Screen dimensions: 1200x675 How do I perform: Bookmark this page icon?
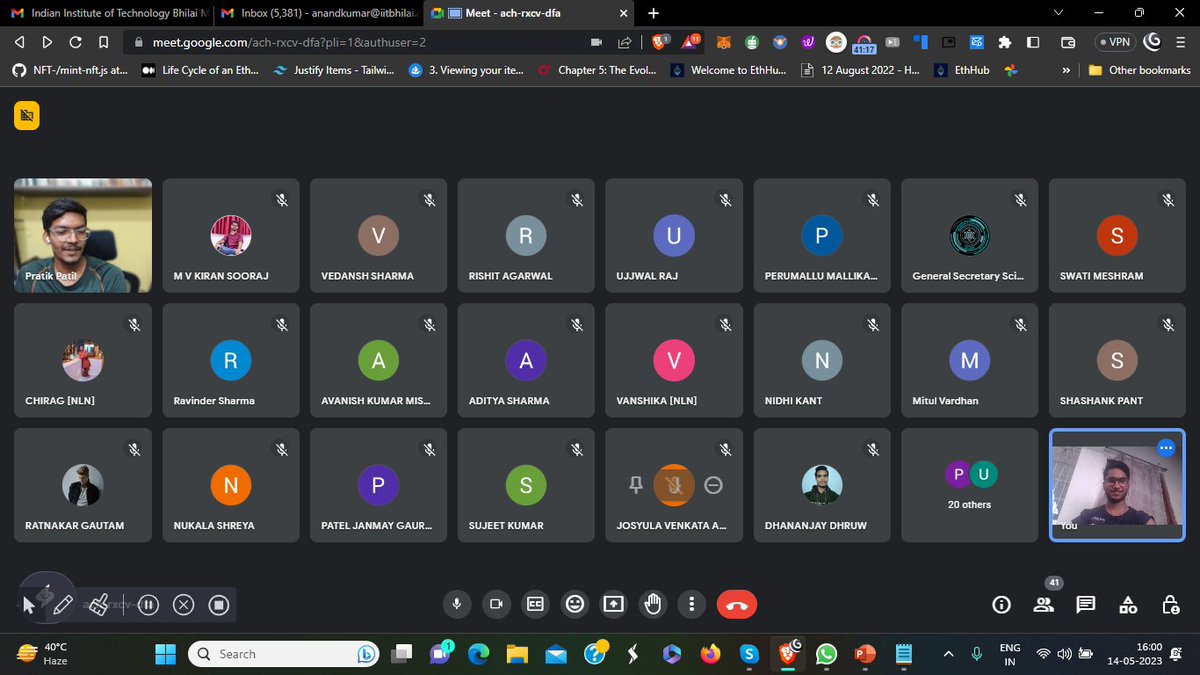[102, 42]
